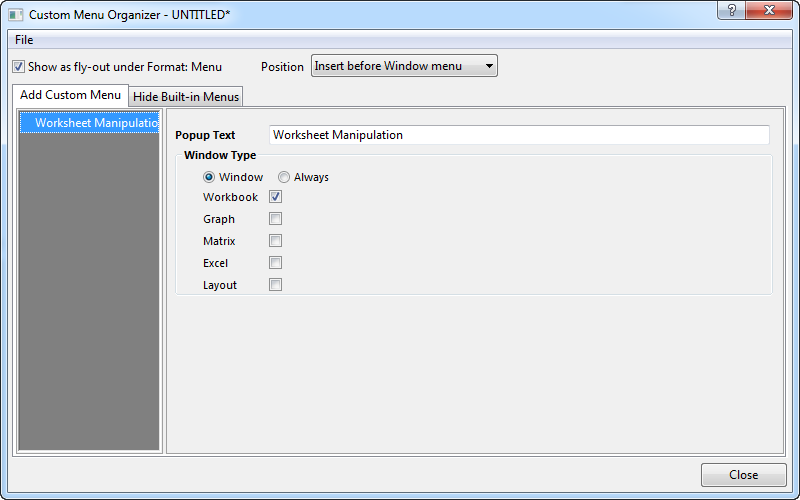
Task: Click into the Popup Text field
Action: tap(519, 135)
